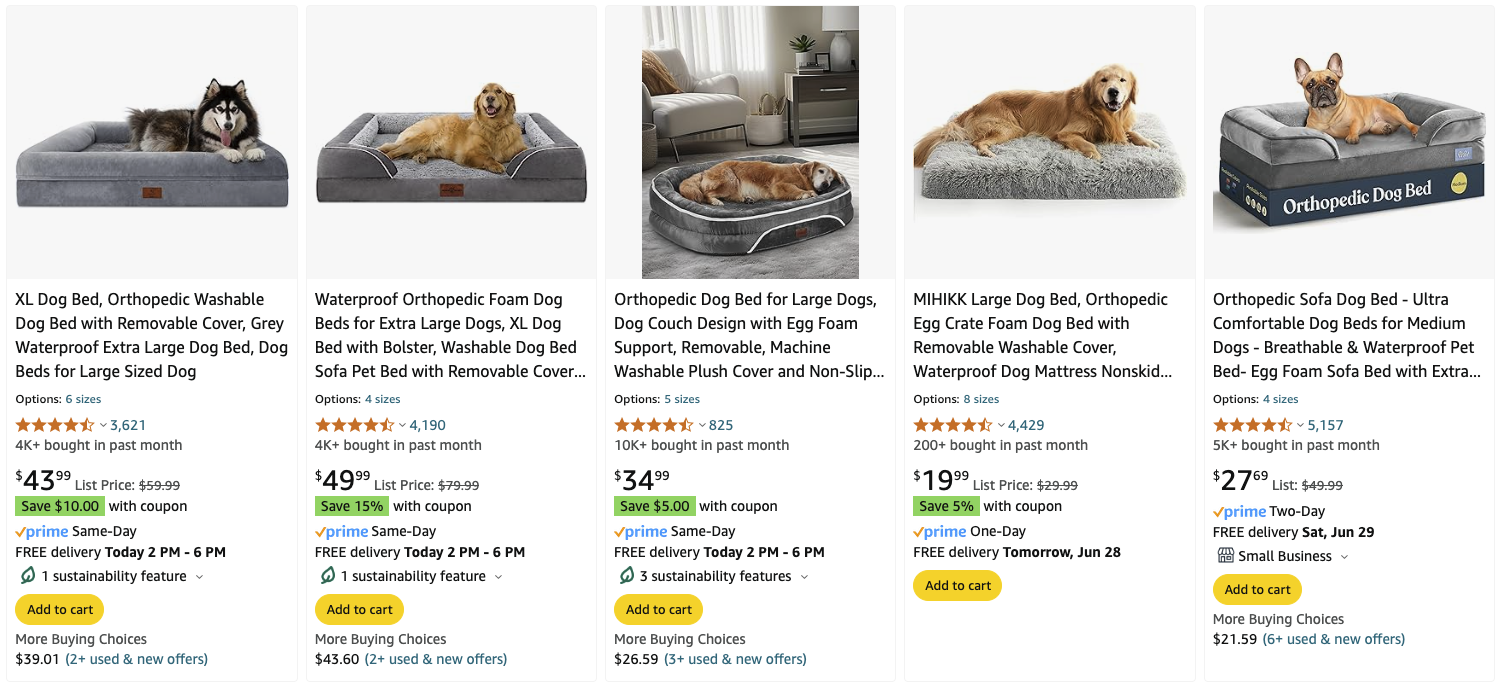Click the Small Business storefront icon
The image size is (1500, 686).
coord(1225,556)
